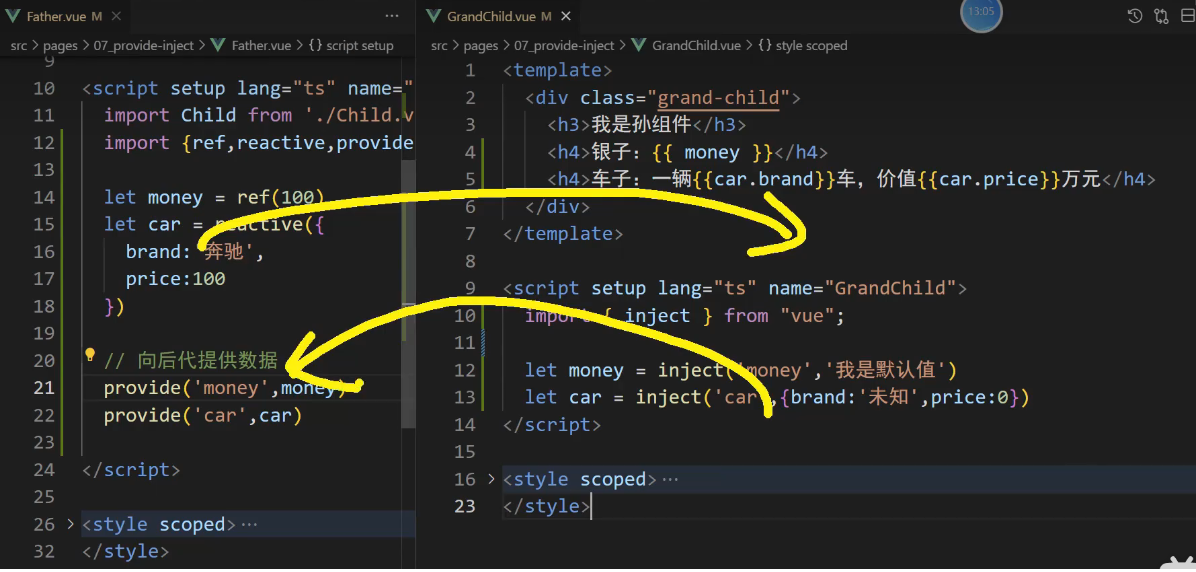Screen dimensions: 1196x572
Task: Click 'provide' call on Father.vue line 22
Action: [x=143, y=416]
